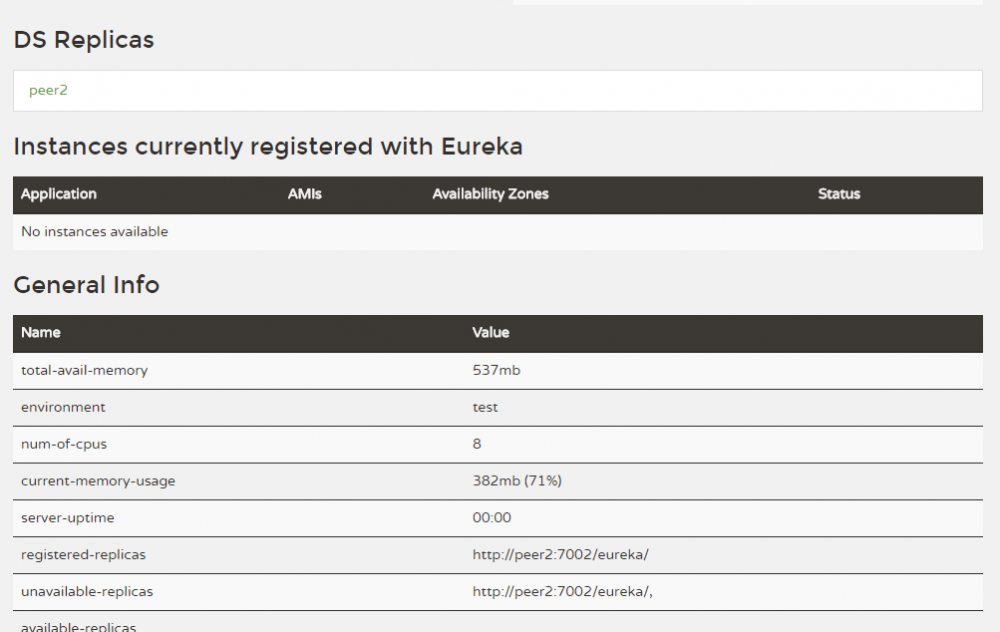Click the Application column header
The image size is (1000, 632).
59,194
